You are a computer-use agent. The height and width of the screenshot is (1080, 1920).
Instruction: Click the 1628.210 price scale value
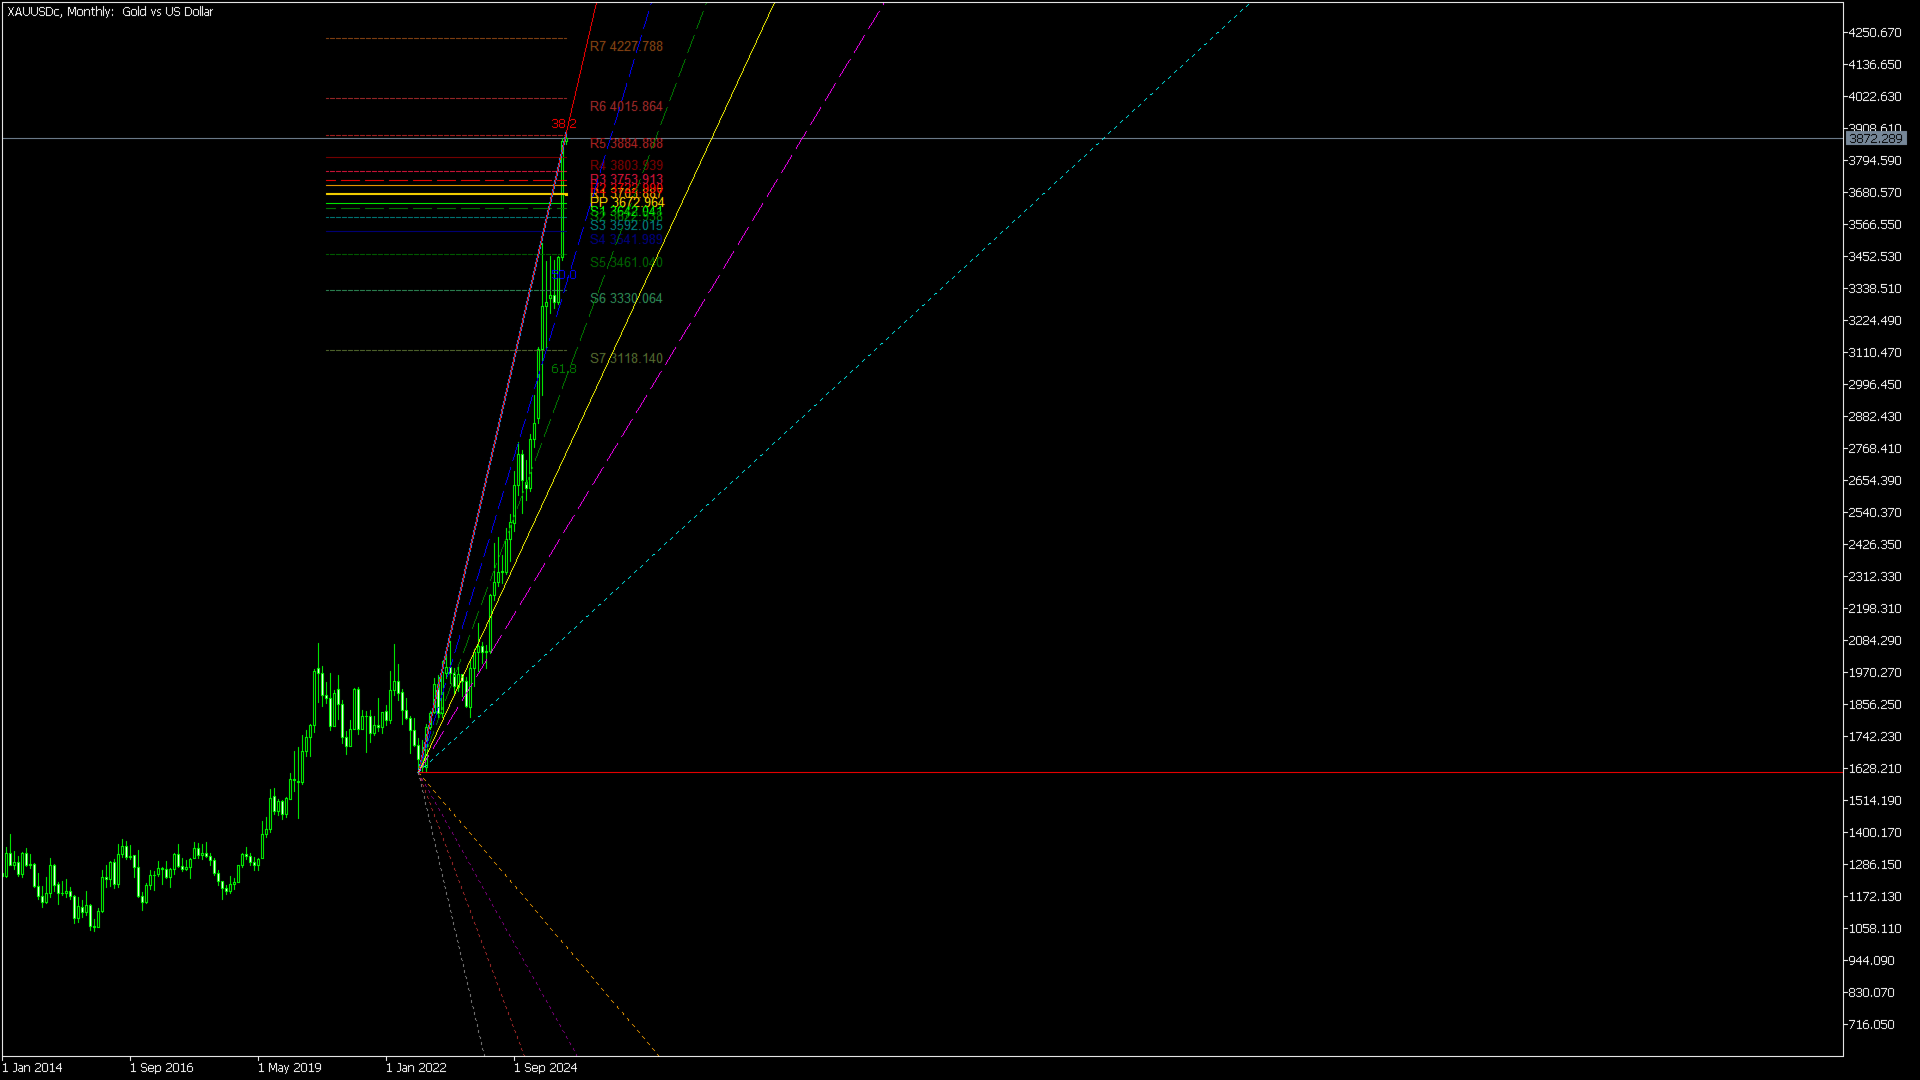coord(1874,769)
